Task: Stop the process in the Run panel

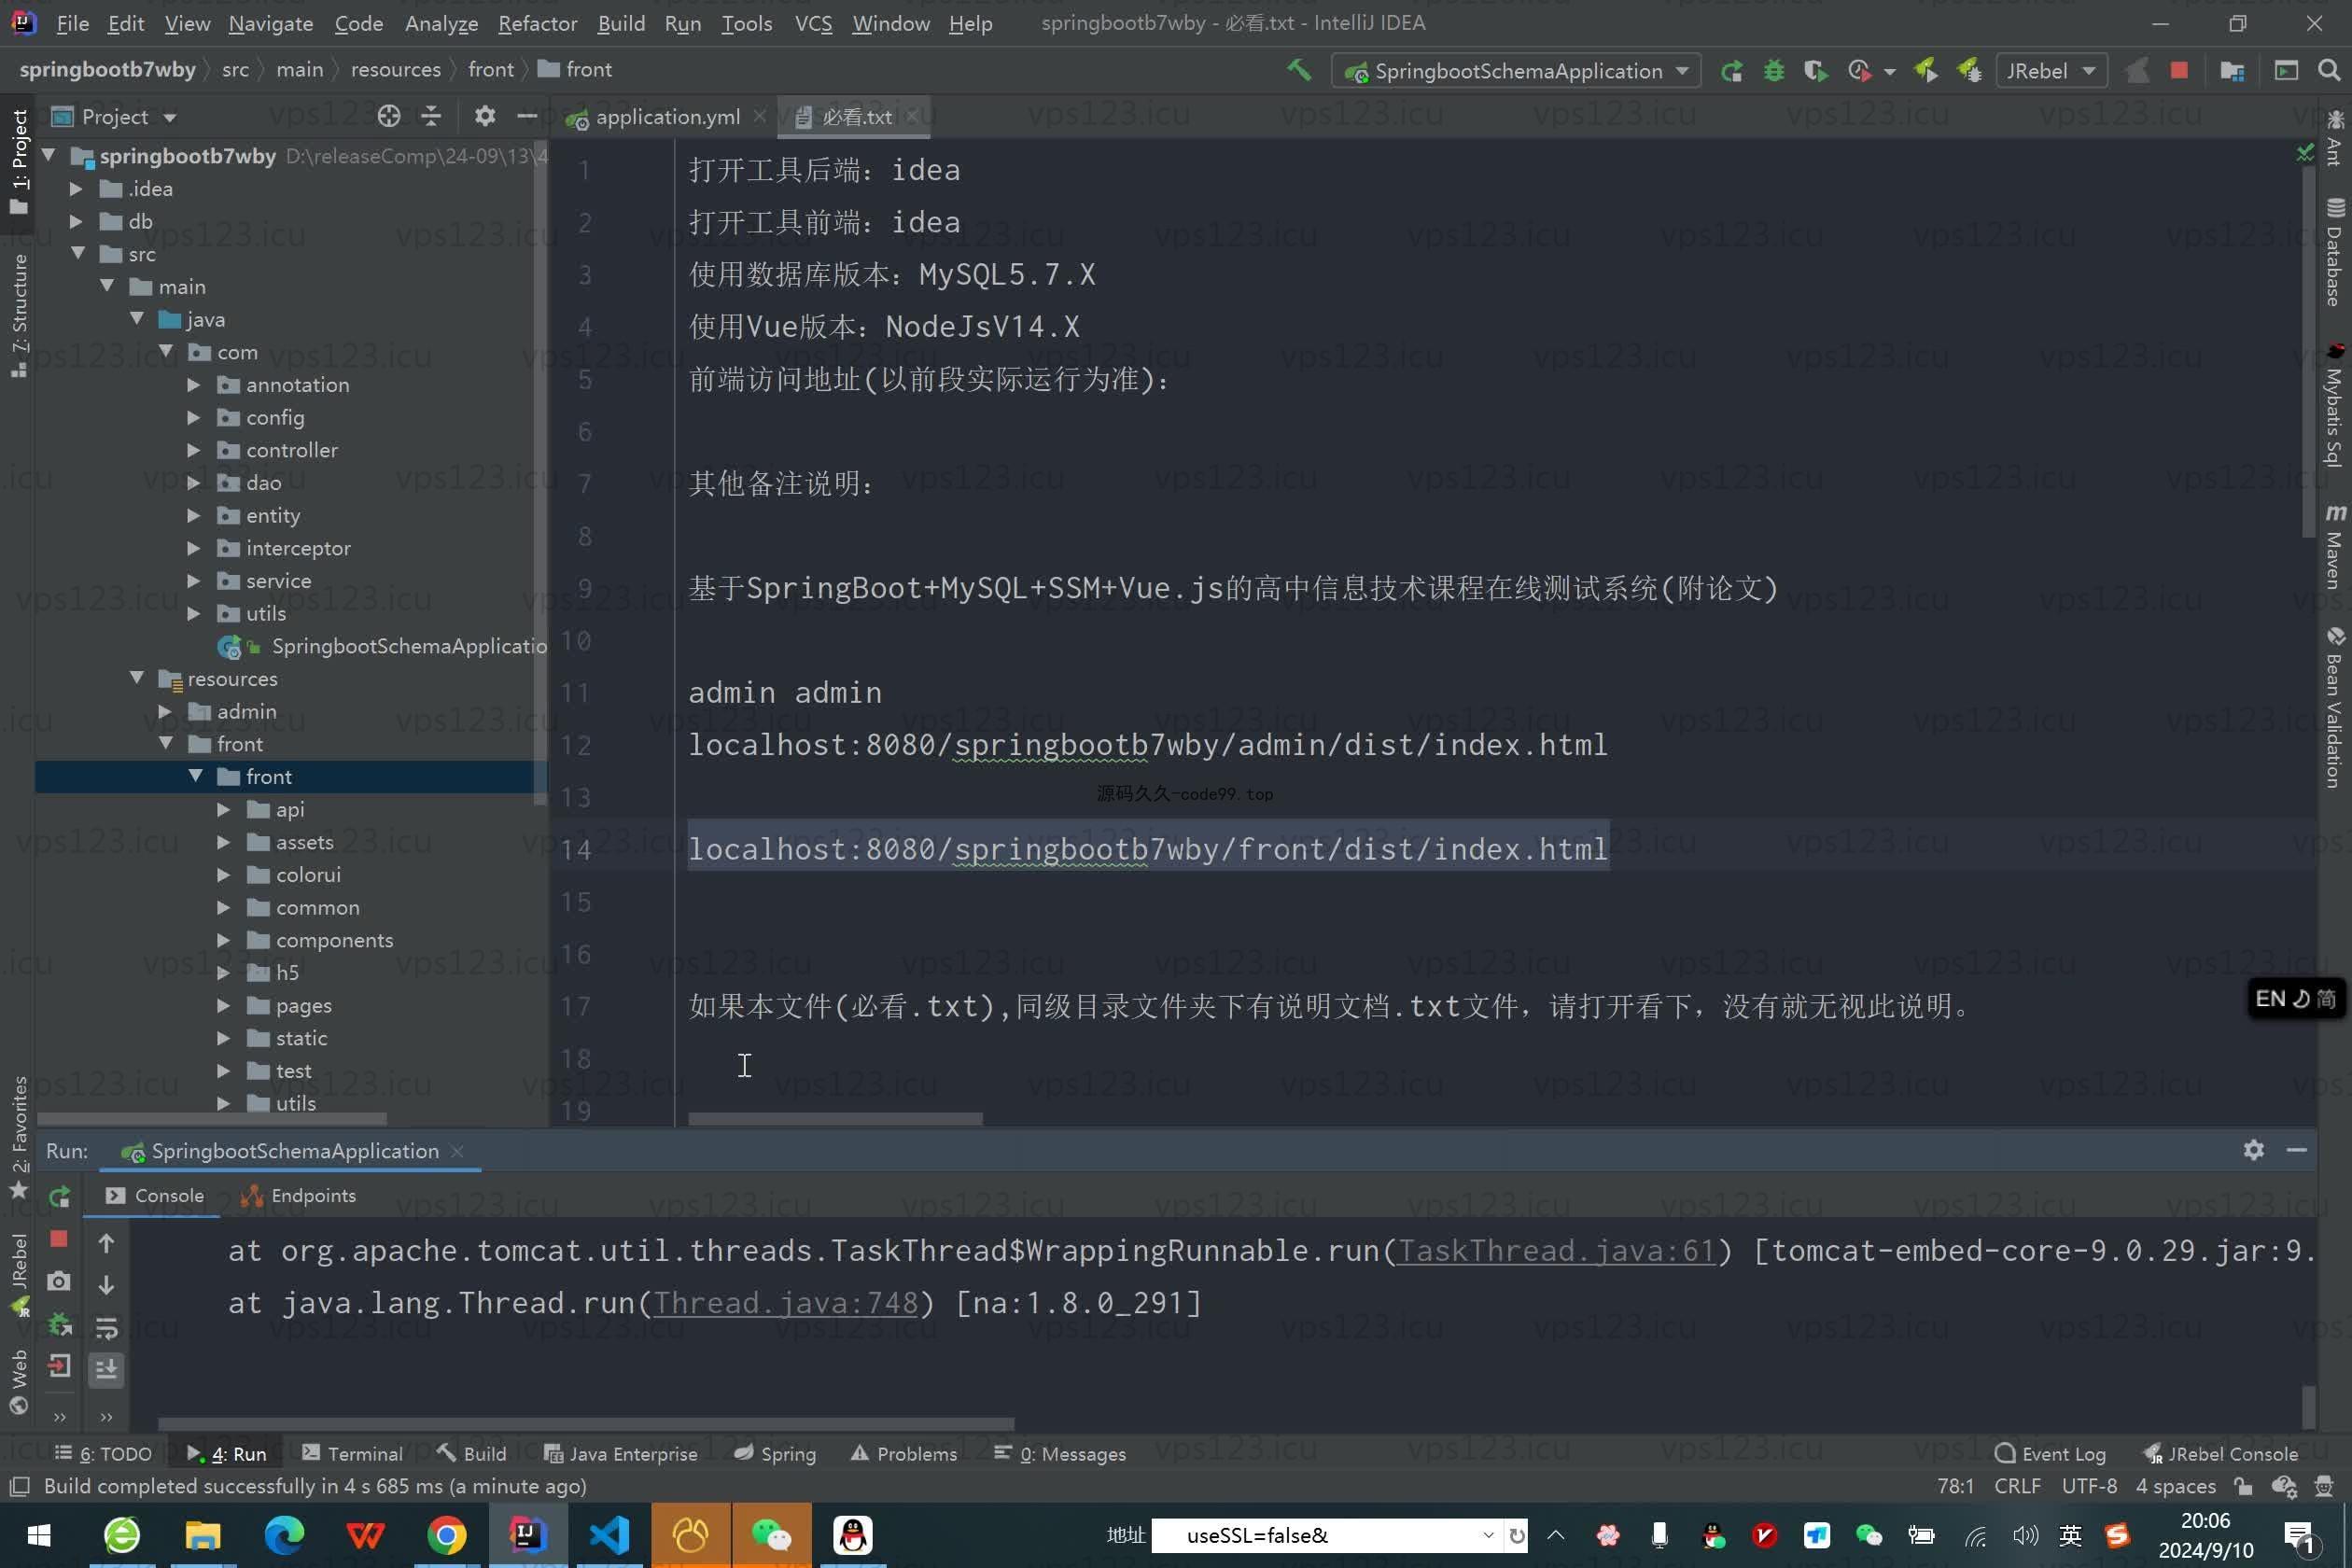Action: click(x=59, y=1239)
